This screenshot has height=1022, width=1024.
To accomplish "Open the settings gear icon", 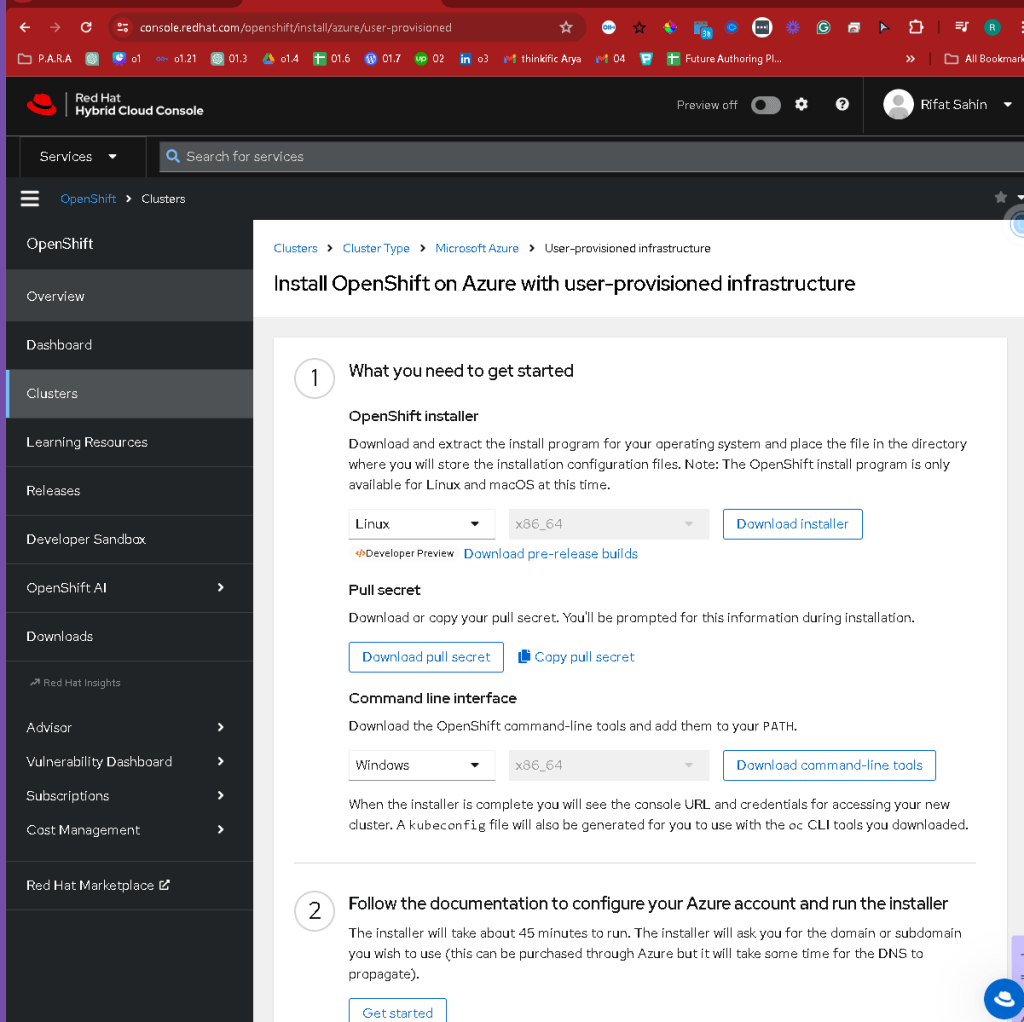I will click(801, 104).
